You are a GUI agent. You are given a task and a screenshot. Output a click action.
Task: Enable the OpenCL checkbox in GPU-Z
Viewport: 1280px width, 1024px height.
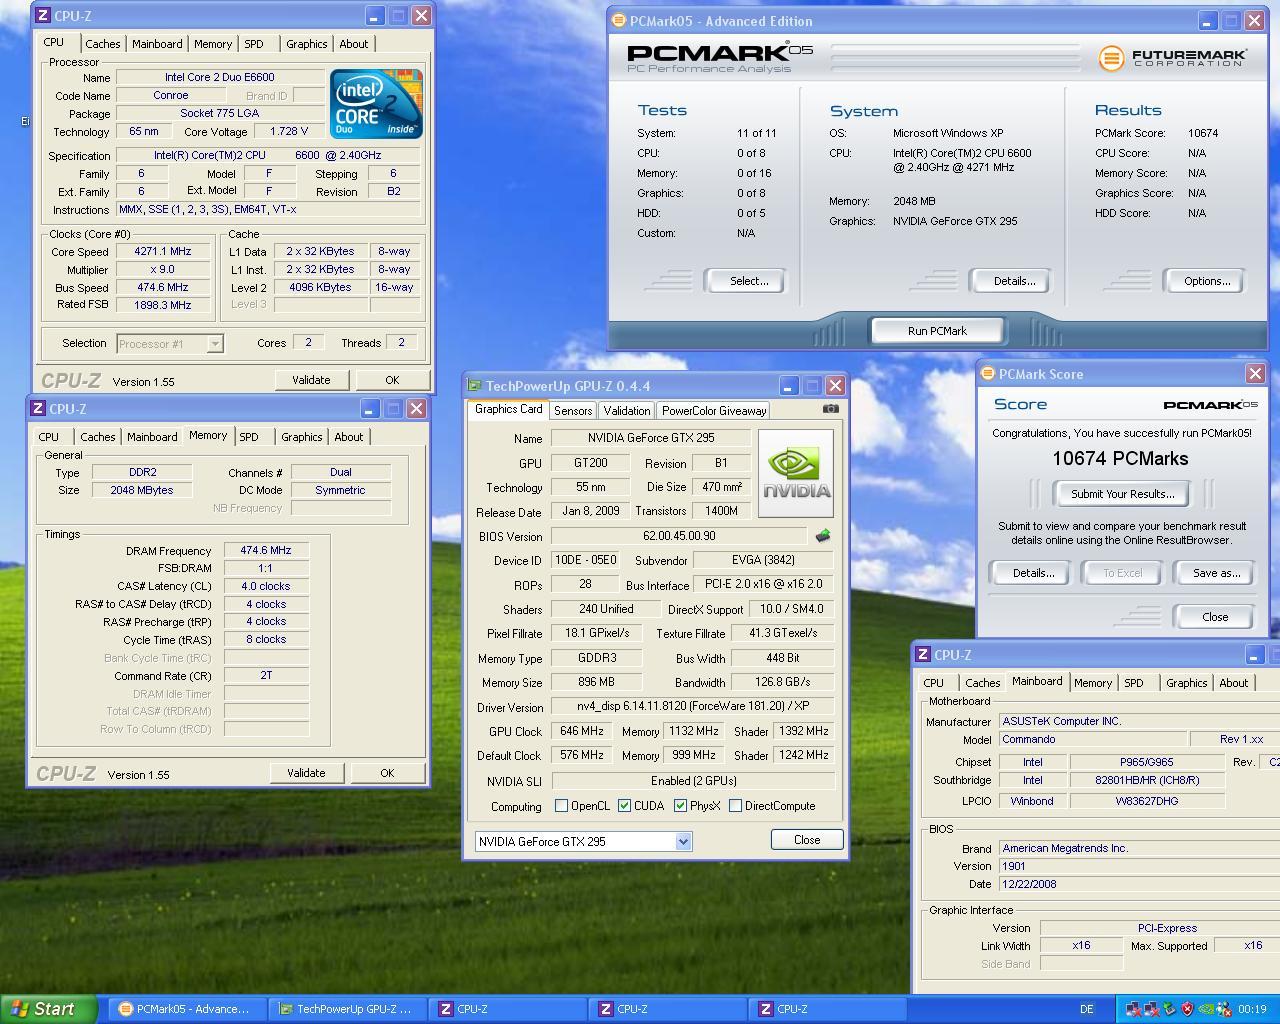tap(561, 806)
